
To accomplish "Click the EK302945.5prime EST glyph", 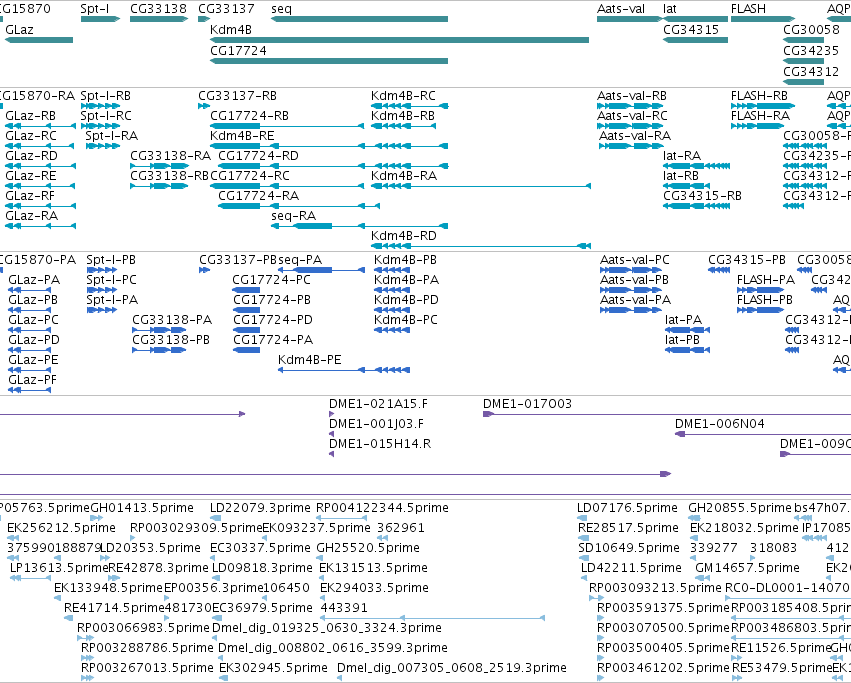I will (x=223, y=678).
